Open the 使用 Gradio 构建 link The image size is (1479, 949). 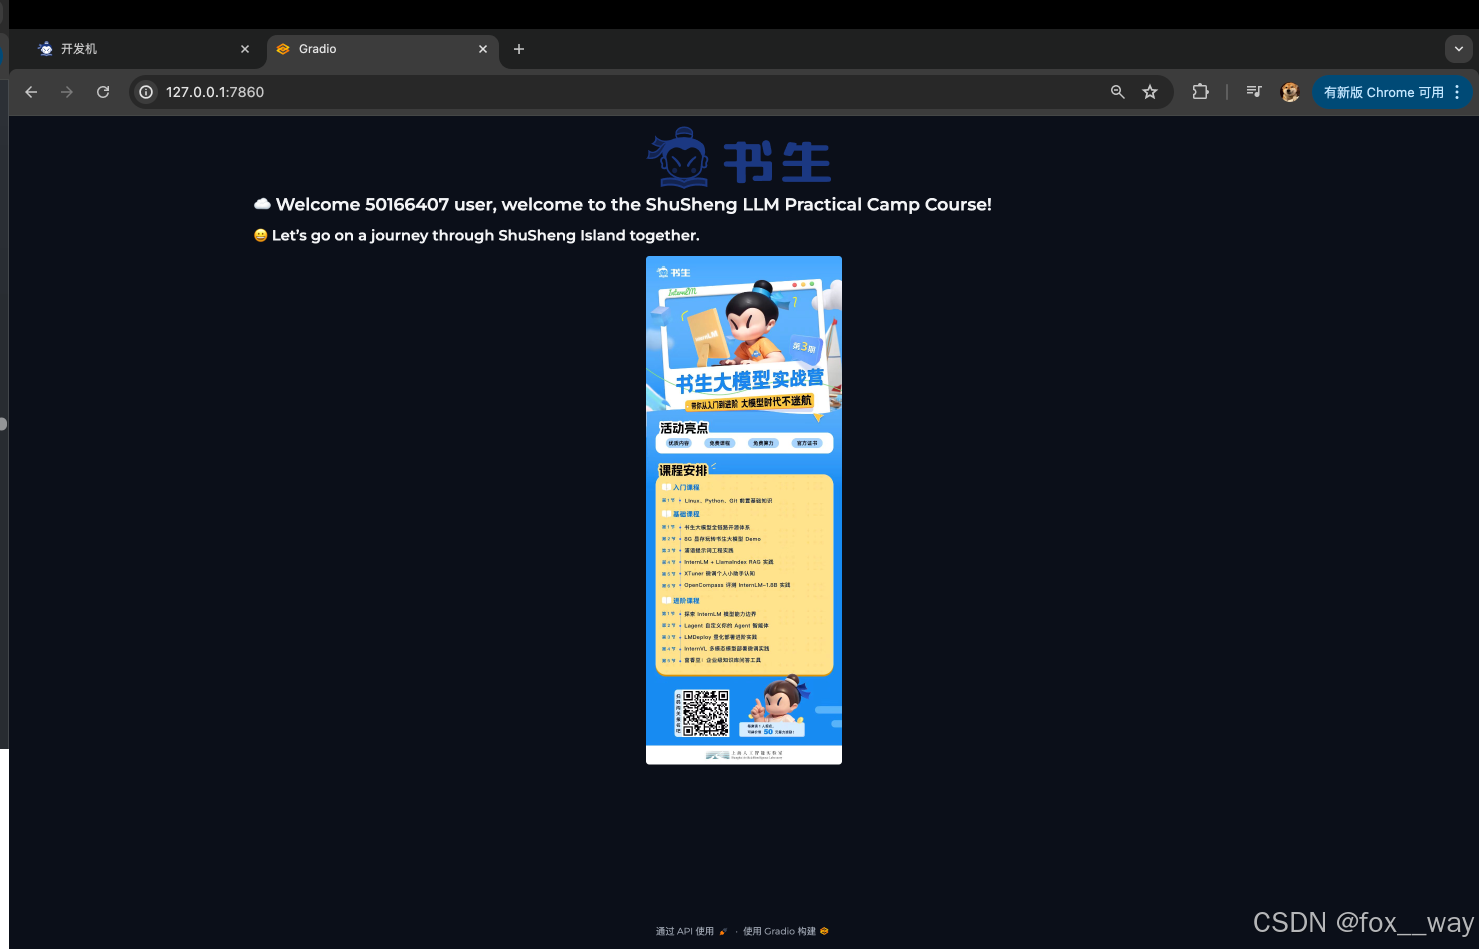[x=786, y=931]
